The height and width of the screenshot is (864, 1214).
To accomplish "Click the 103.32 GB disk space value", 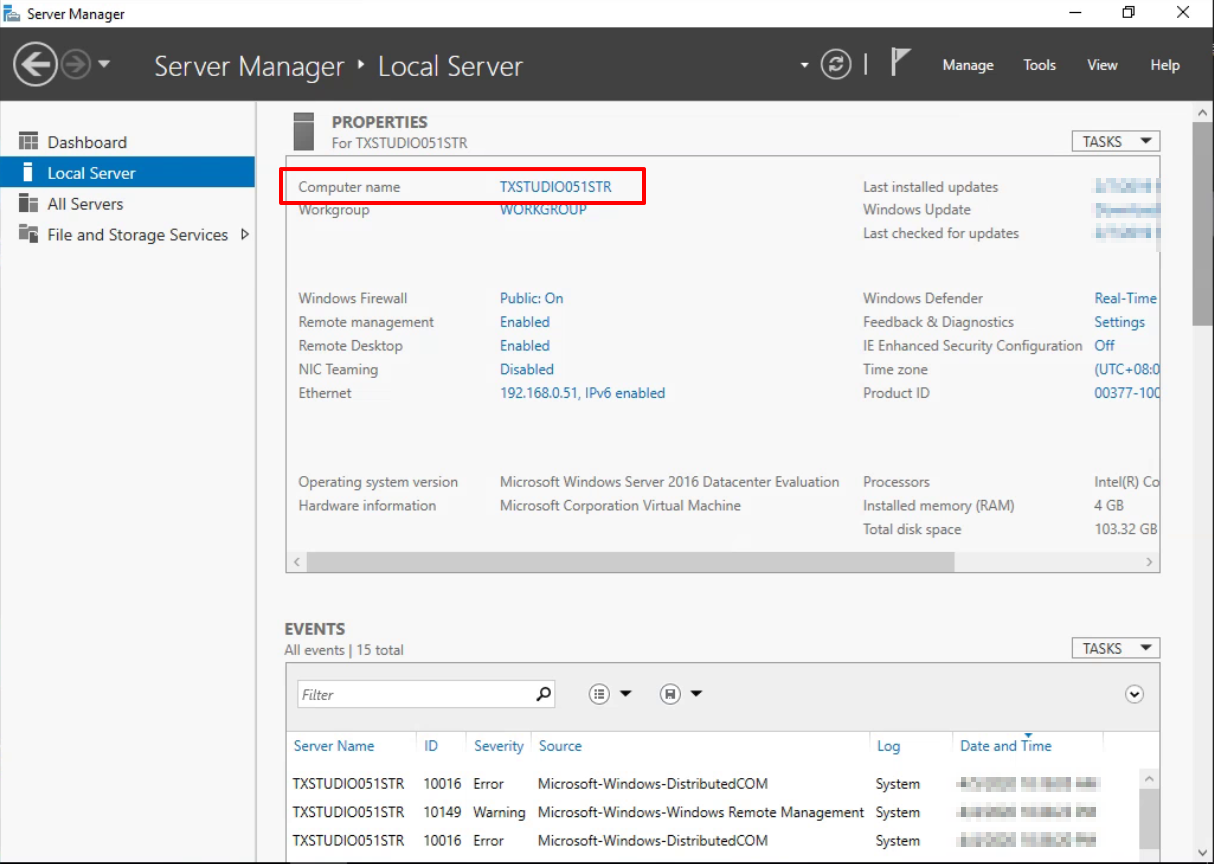I will click(1126, 529).
